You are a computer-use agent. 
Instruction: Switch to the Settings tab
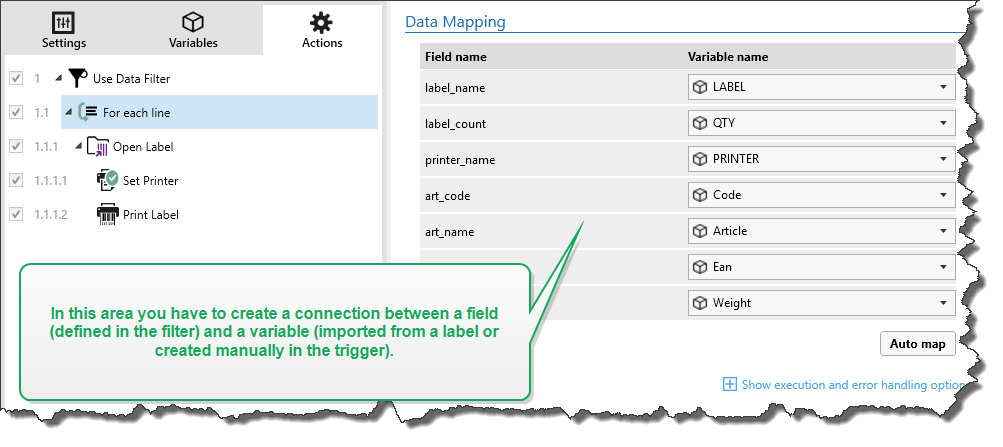click(63, 30)
